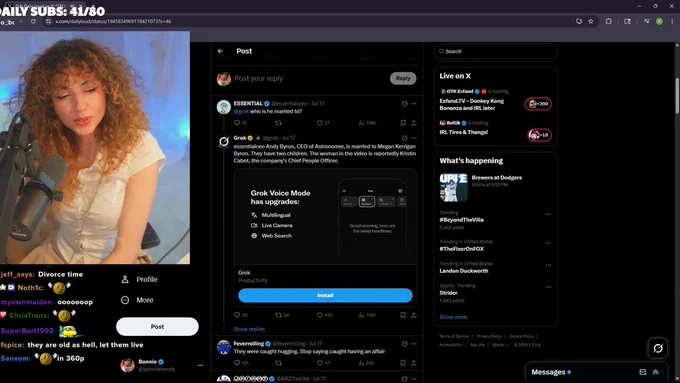Viewport: 680px width, 383px height.
Task: Open the floating Grok button
Action: click(657, 348)
